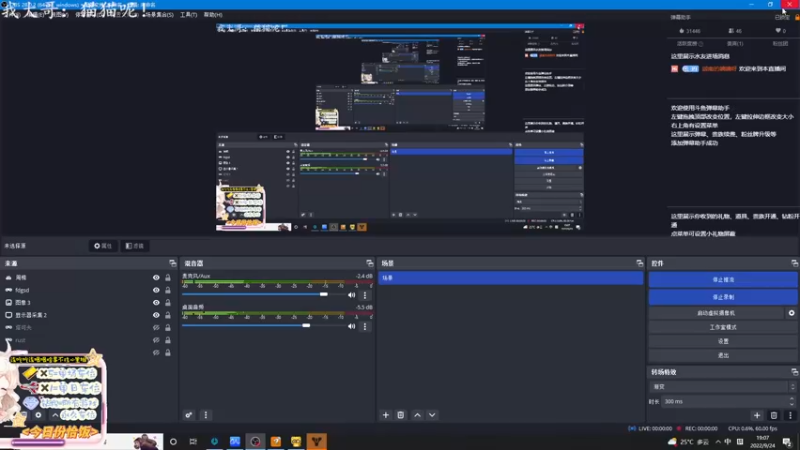
Task: Open the OBS Studio taskbar icon
Action: coord(255,441)
